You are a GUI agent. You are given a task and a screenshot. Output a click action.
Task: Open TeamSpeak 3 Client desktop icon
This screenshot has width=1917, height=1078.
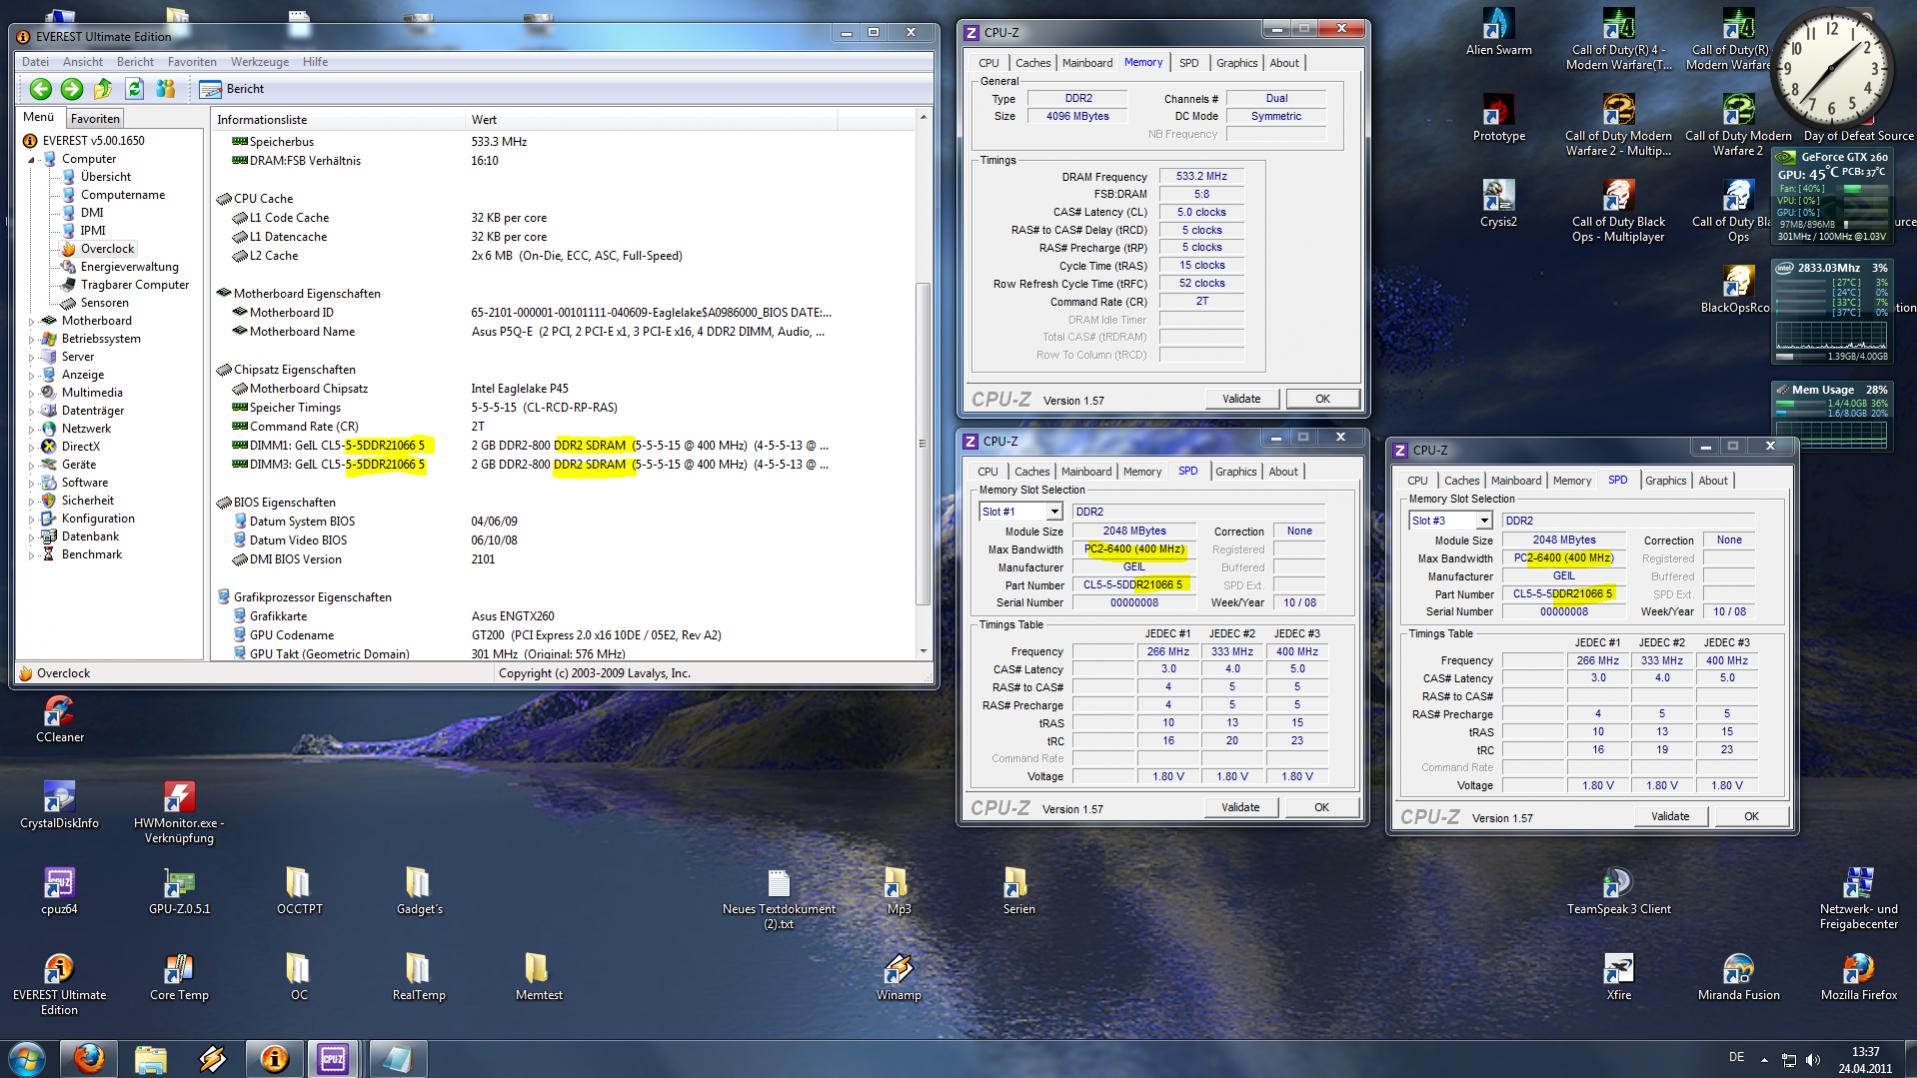1619,891
